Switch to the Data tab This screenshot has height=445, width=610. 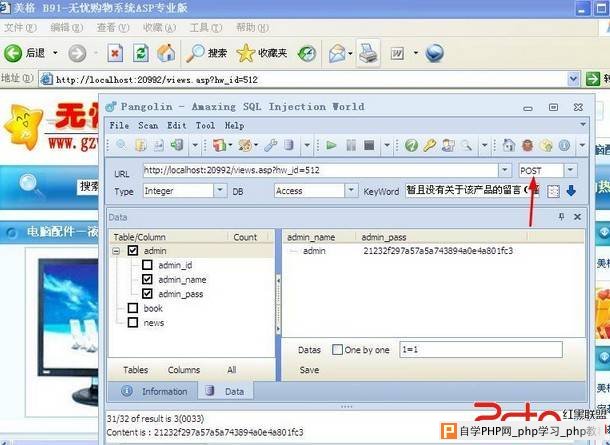pos(226,391)
